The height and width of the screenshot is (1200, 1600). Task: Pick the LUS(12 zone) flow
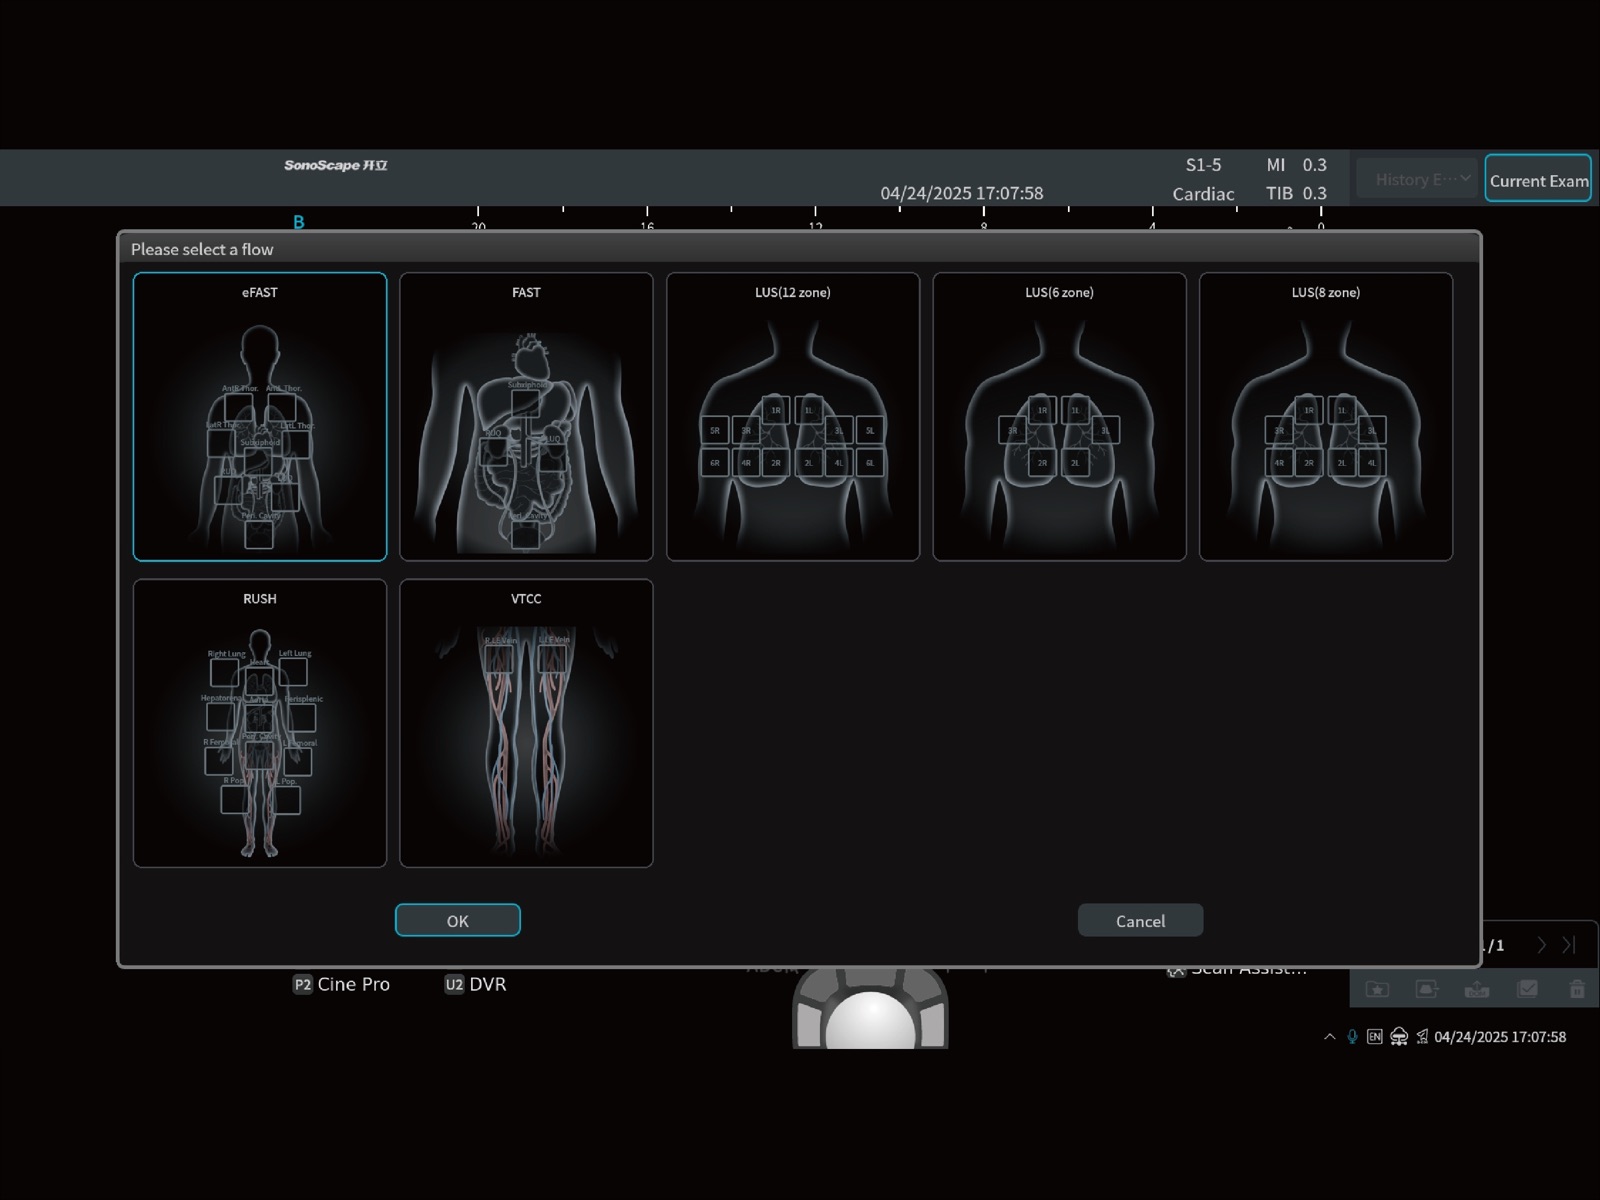click(792, 416)
